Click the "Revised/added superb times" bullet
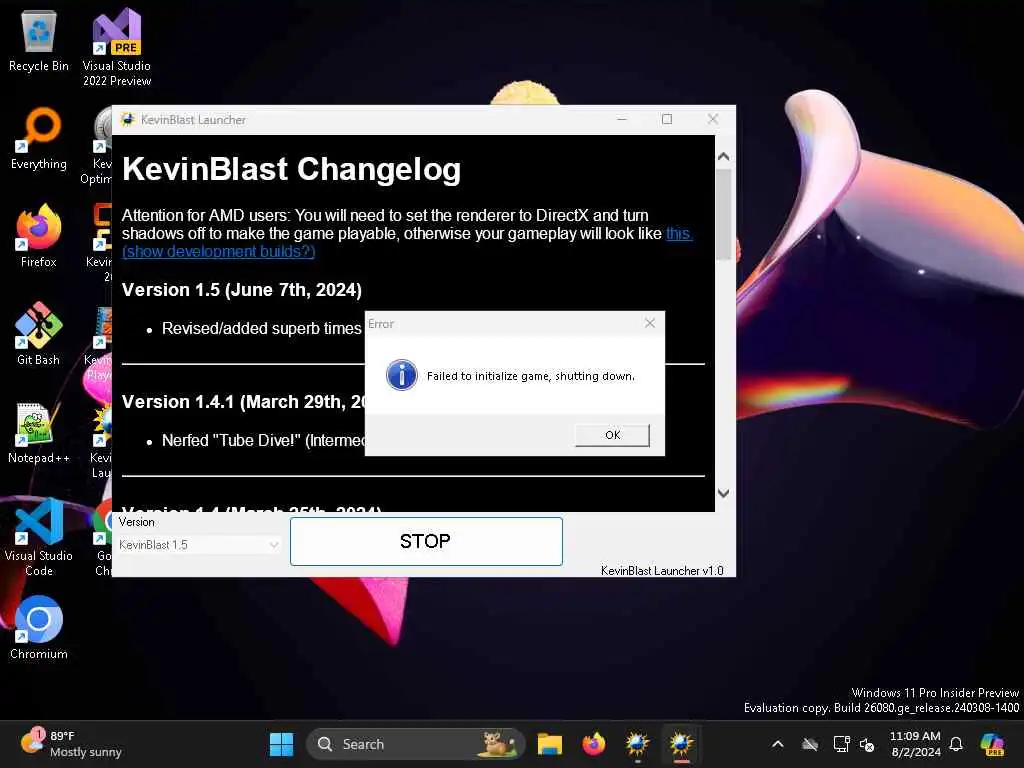Viewport: 1024px width, 768px height. (x=261, y=328)
